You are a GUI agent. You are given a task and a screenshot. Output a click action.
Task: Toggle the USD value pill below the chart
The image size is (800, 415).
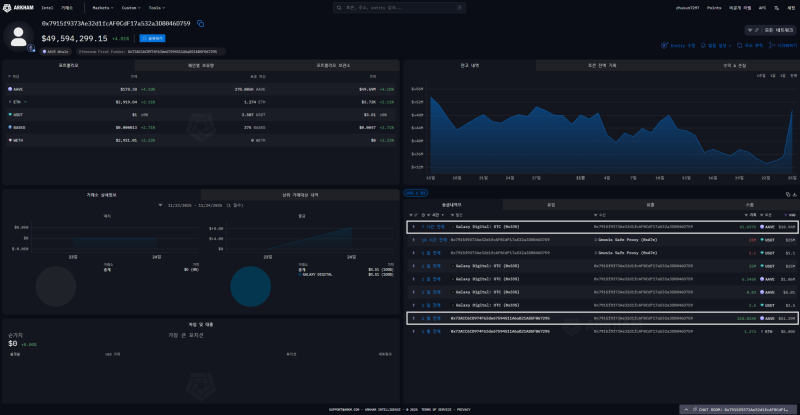[x=415, y=192]
